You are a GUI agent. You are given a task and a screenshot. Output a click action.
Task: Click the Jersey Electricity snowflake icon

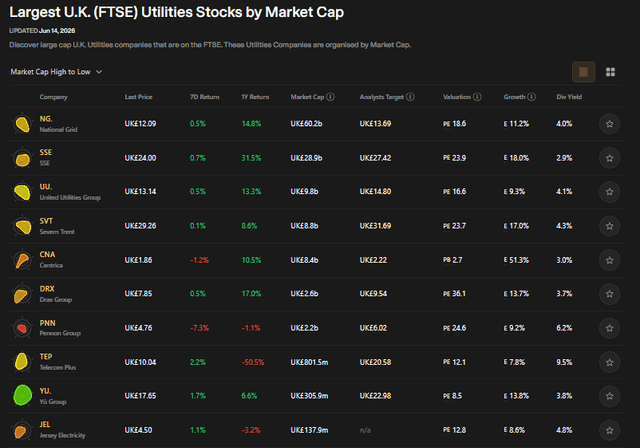coord(22,430)
